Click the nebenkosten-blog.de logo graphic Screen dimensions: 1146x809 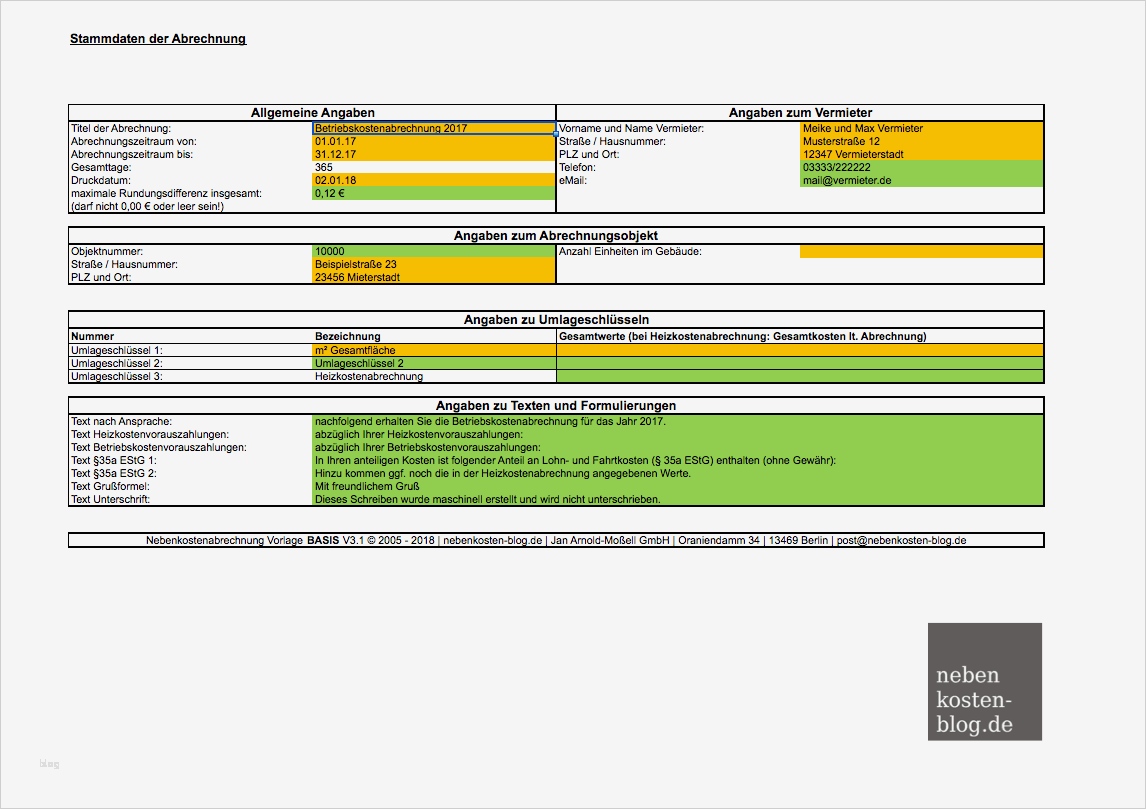click(x=984, y=681)
